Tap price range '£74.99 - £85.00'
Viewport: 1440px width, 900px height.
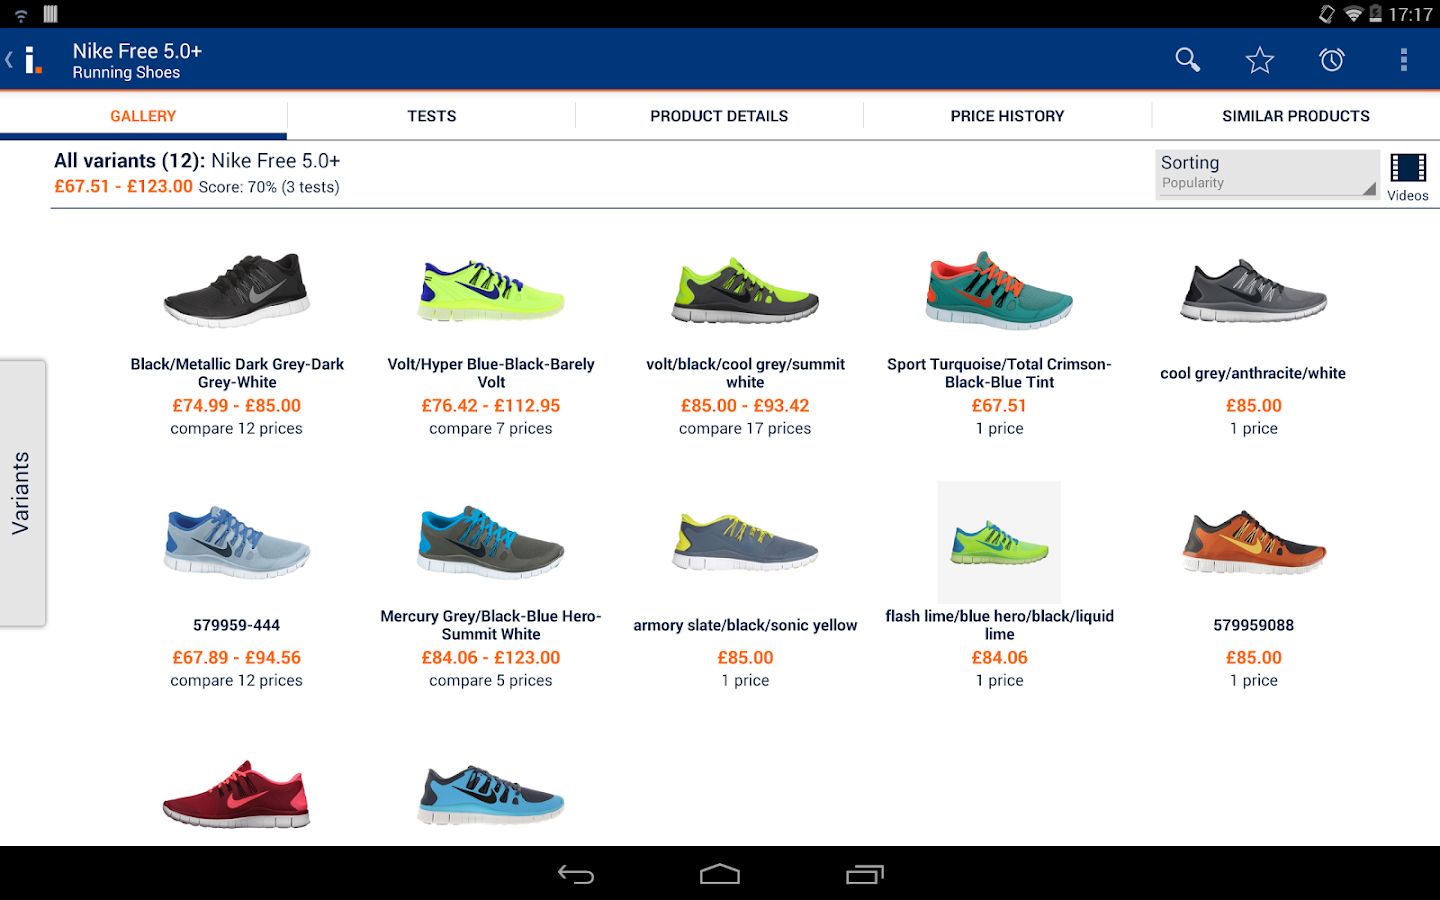point(236,405)
